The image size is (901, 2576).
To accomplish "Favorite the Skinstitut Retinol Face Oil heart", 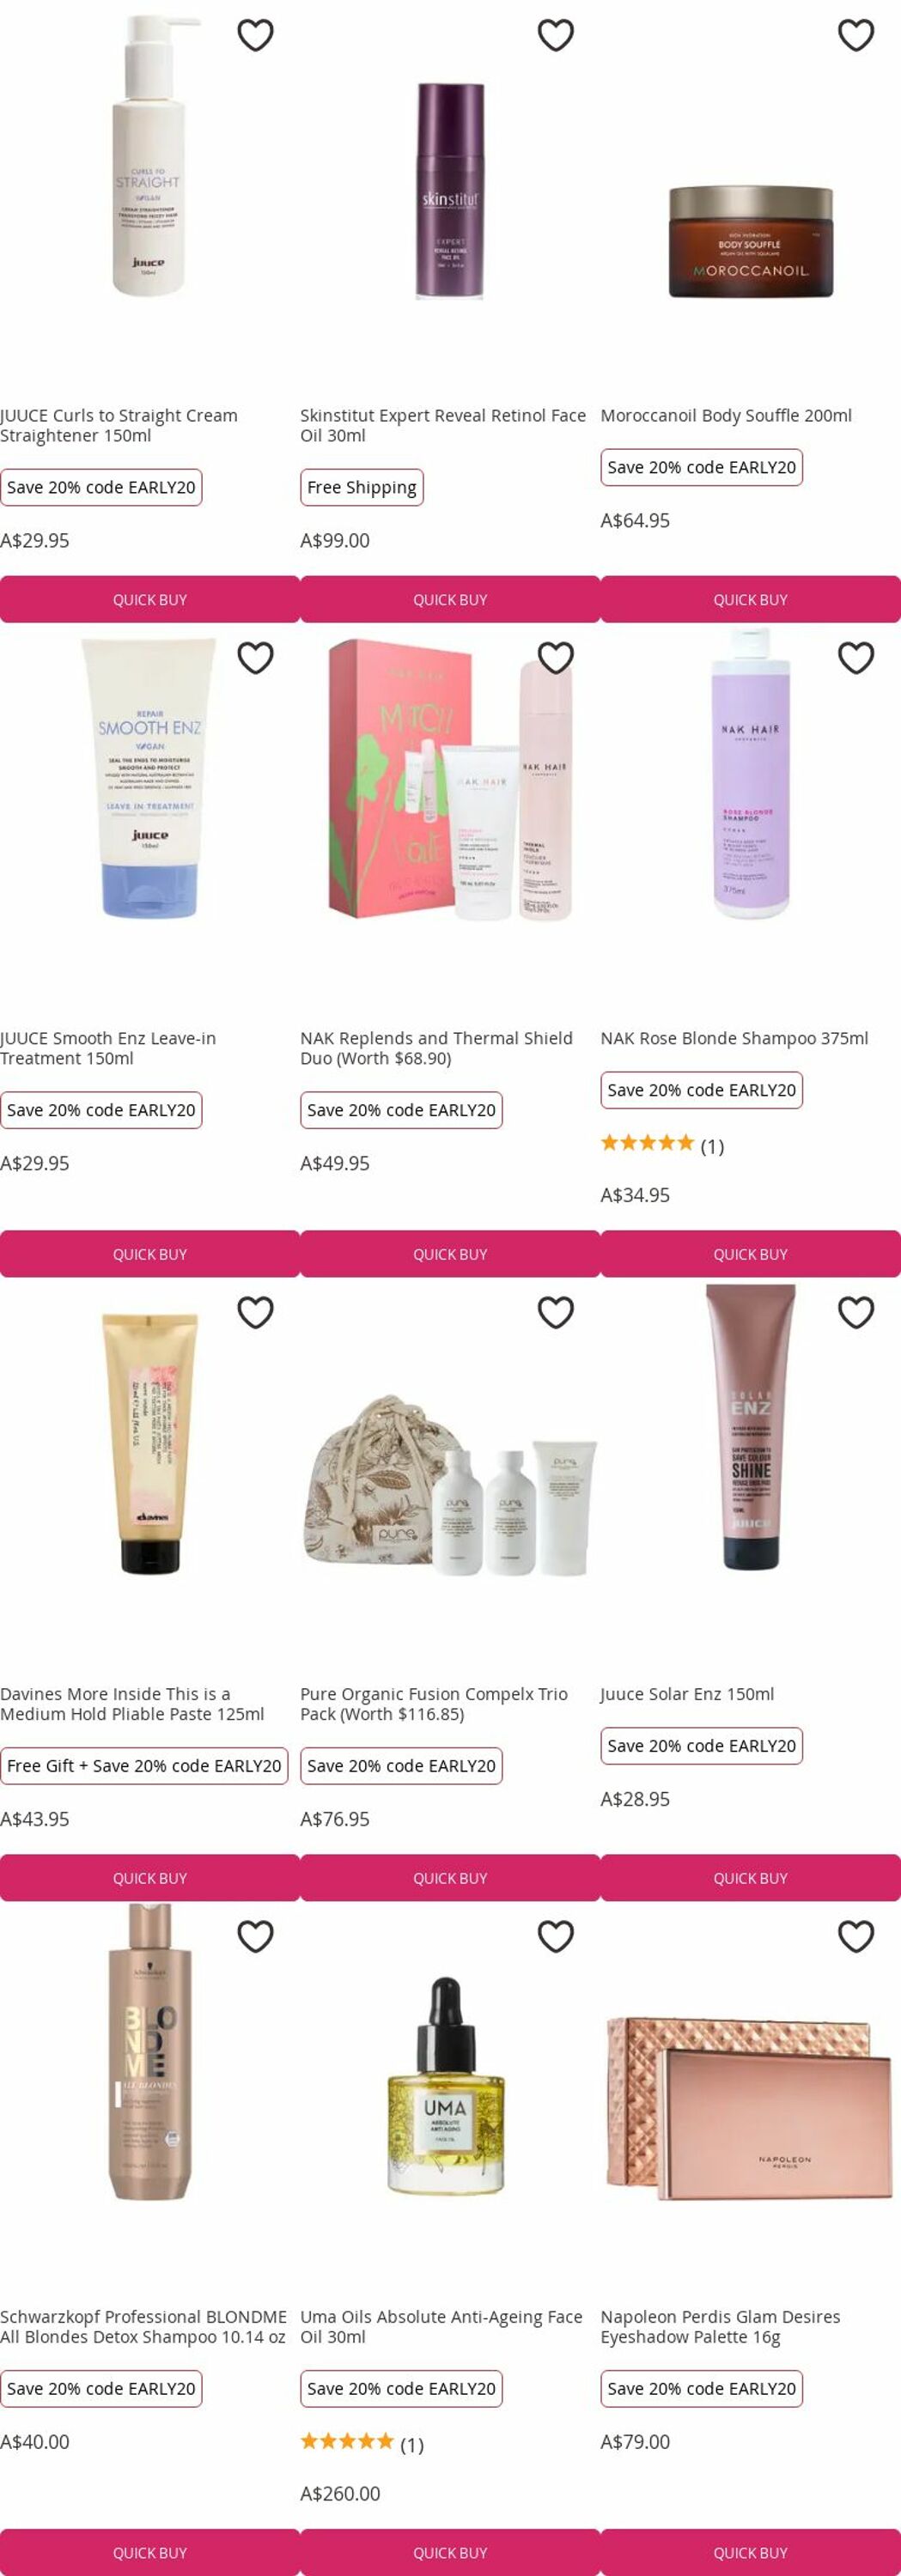I will point(555,35).
